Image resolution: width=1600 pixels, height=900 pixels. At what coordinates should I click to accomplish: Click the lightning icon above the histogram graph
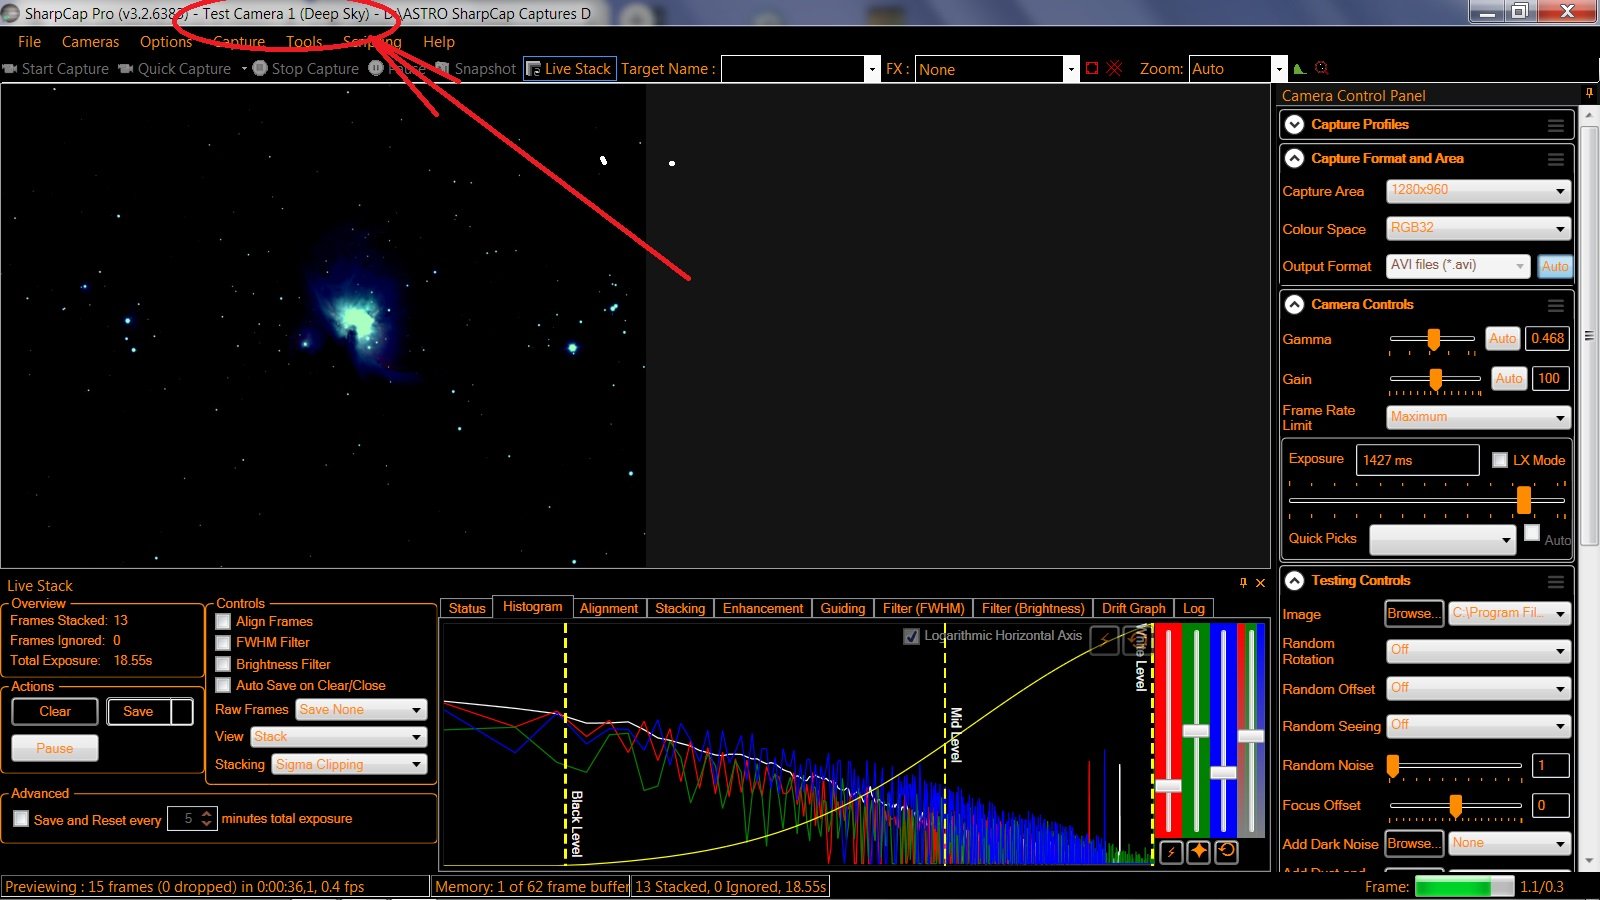click(1104, 640)
